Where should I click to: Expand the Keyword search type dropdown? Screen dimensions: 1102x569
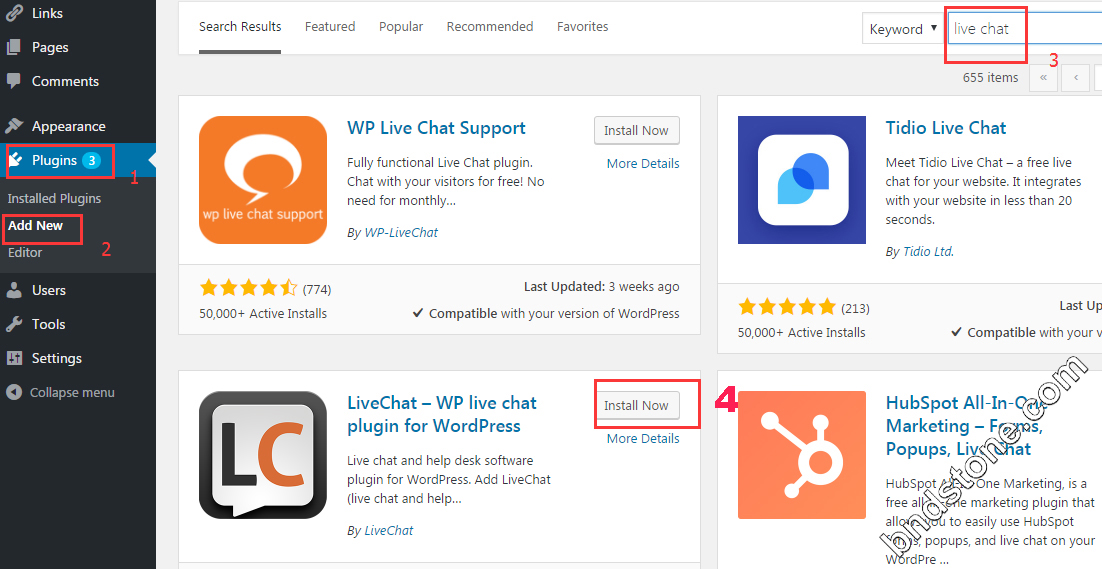point(903,29)
